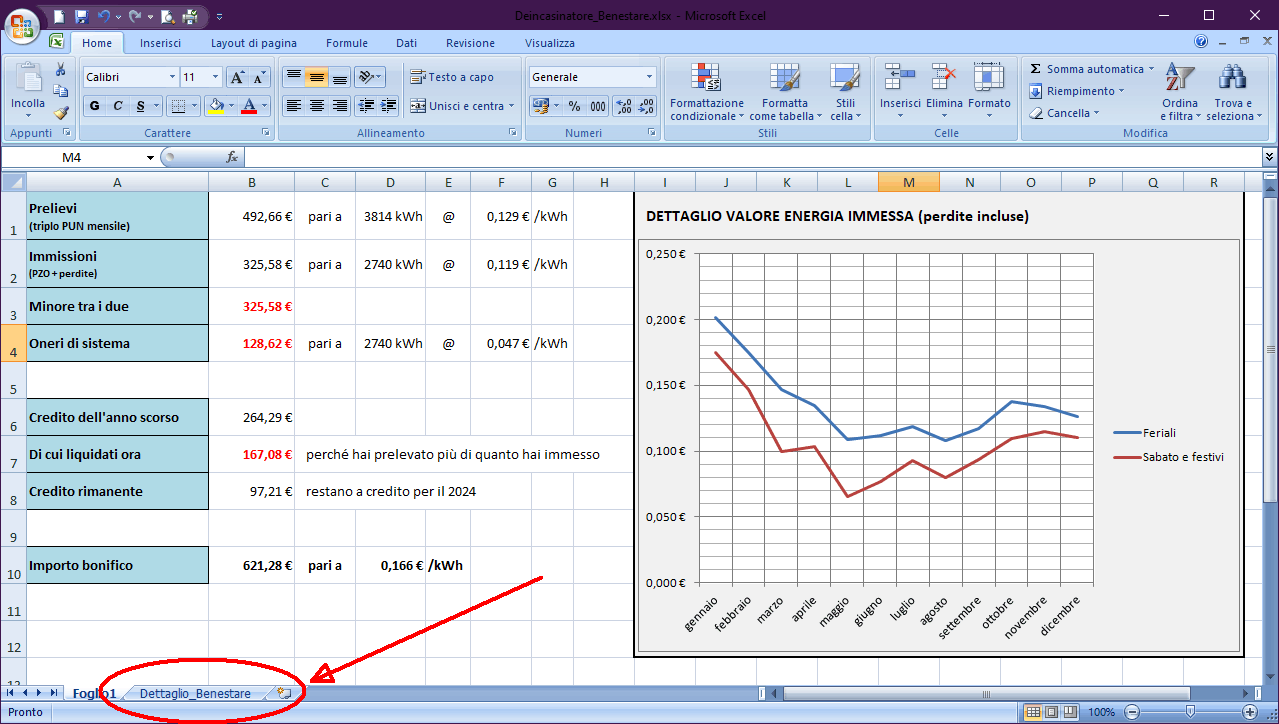Decrease decimal places

coord(645,106)
